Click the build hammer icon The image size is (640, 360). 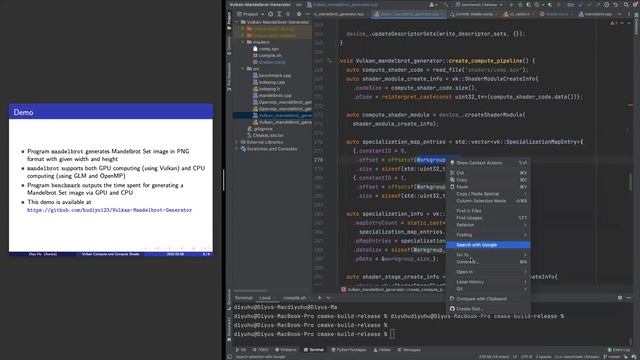[446, 4]
